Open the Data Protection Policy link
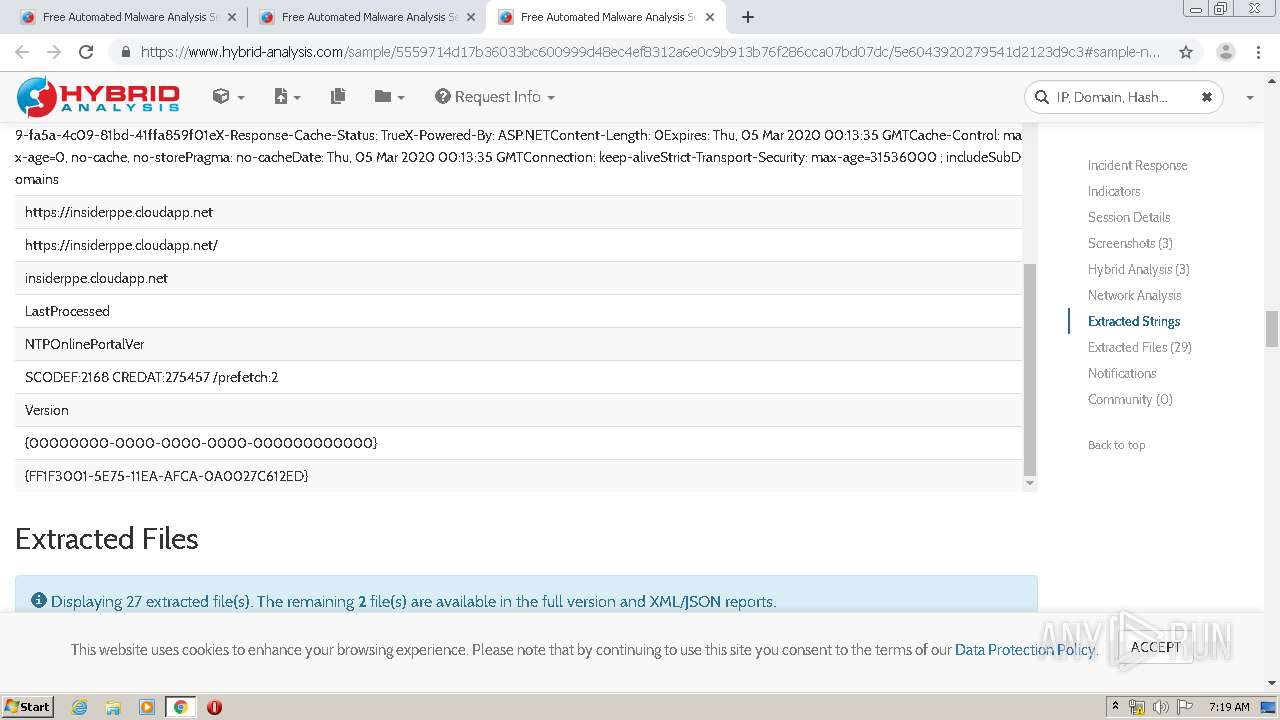1280x720 pixels. (x=1025, y=650)
